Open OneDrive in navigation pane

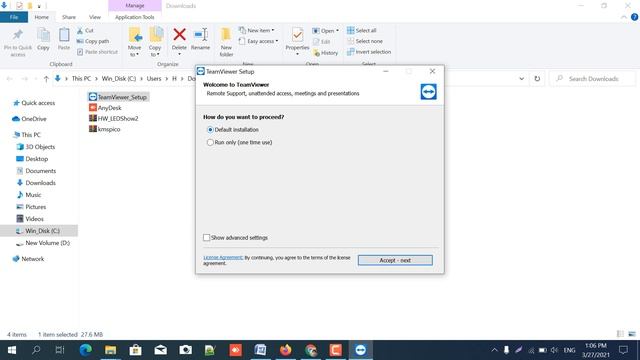(x=29, y=119)
